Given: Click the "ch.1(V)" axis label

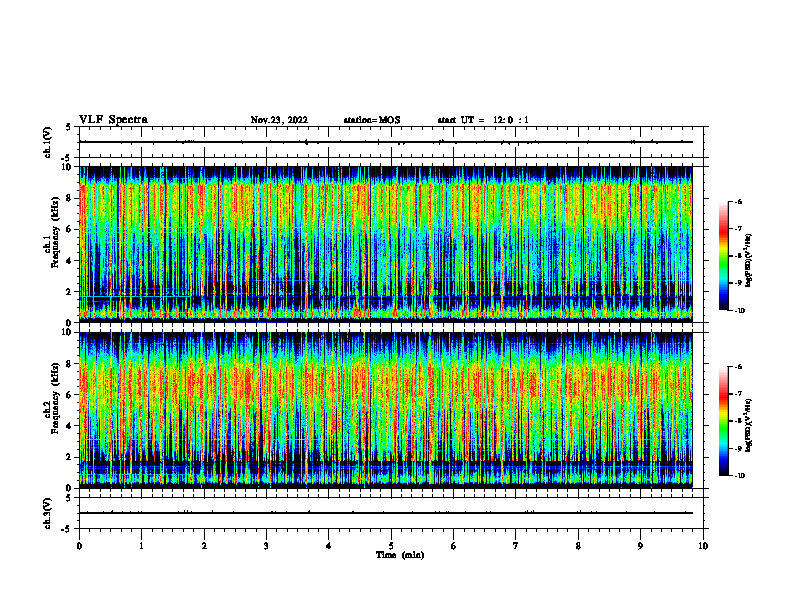Looking at the screenshot, I should coord(48,142).
